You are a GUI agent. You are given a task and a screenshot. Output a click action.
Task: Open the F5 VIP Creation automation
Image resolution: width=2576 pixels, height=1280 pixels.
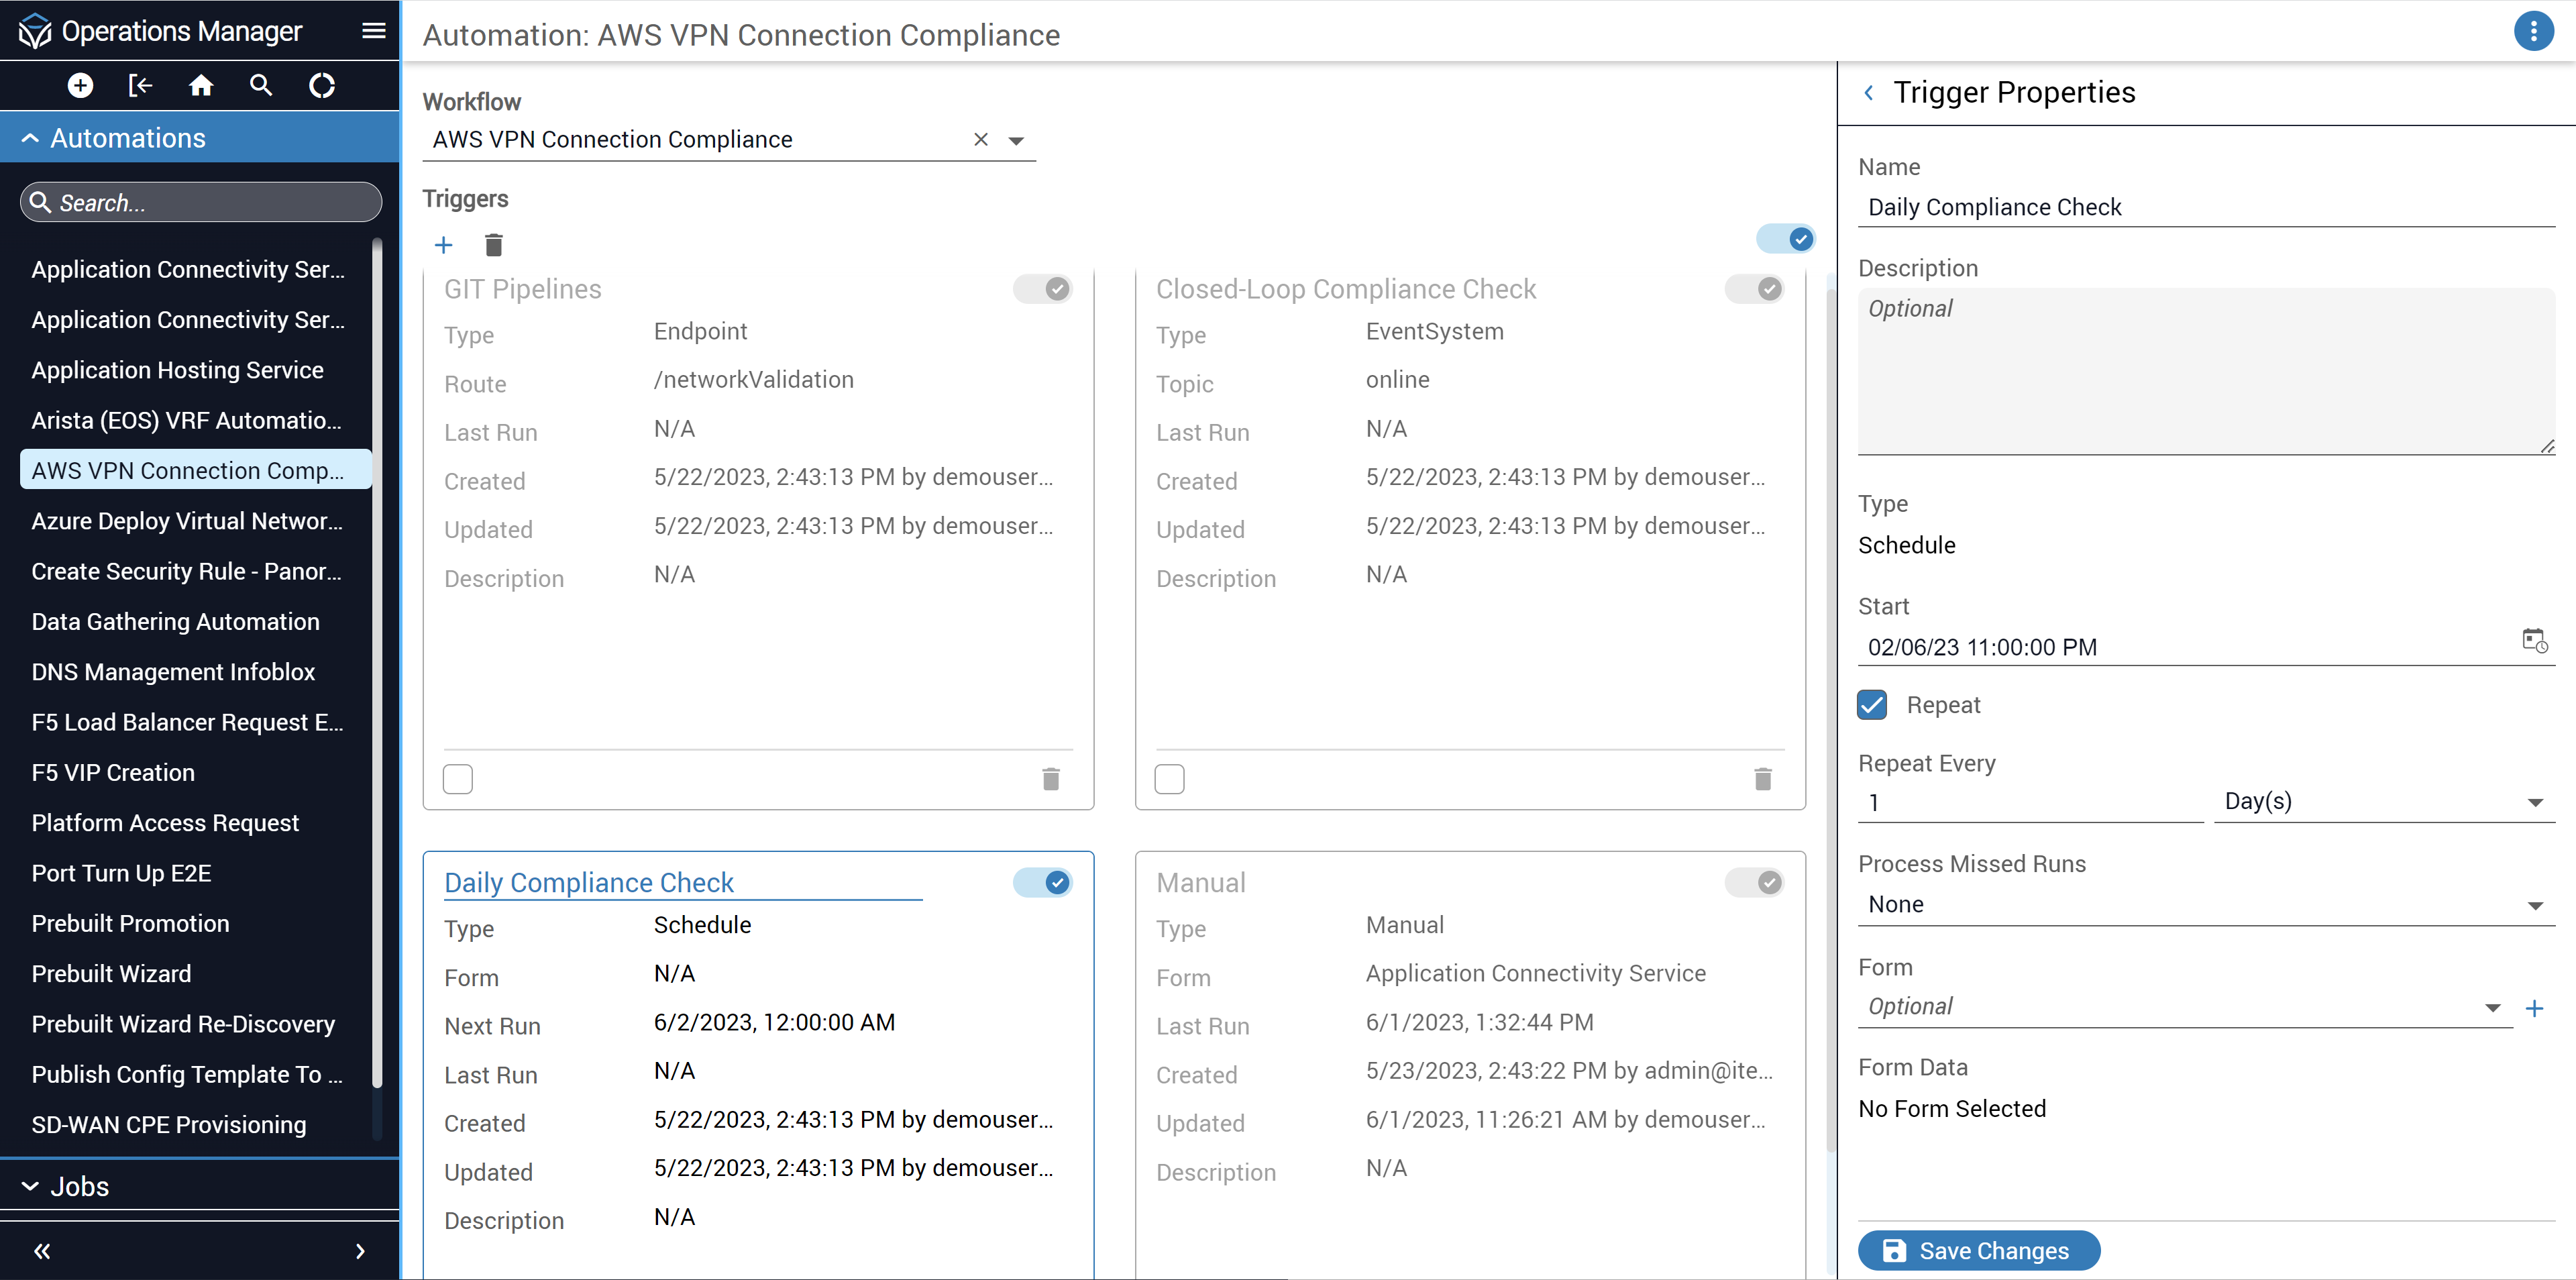(x=113, y=772)
